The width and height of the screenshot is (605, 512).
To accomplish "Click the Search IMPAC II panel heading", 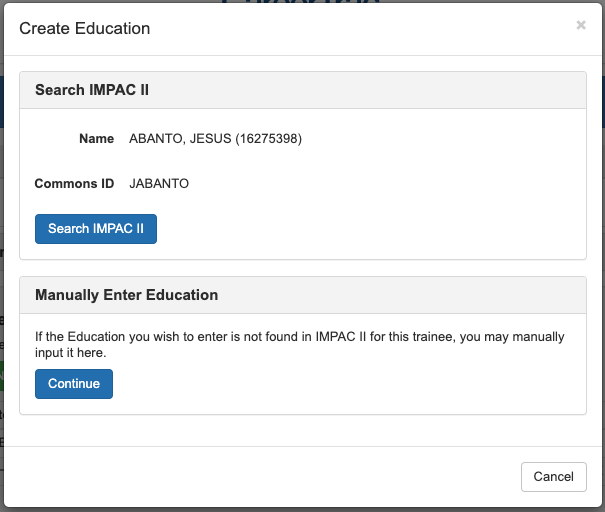I will tap(92, 90).
